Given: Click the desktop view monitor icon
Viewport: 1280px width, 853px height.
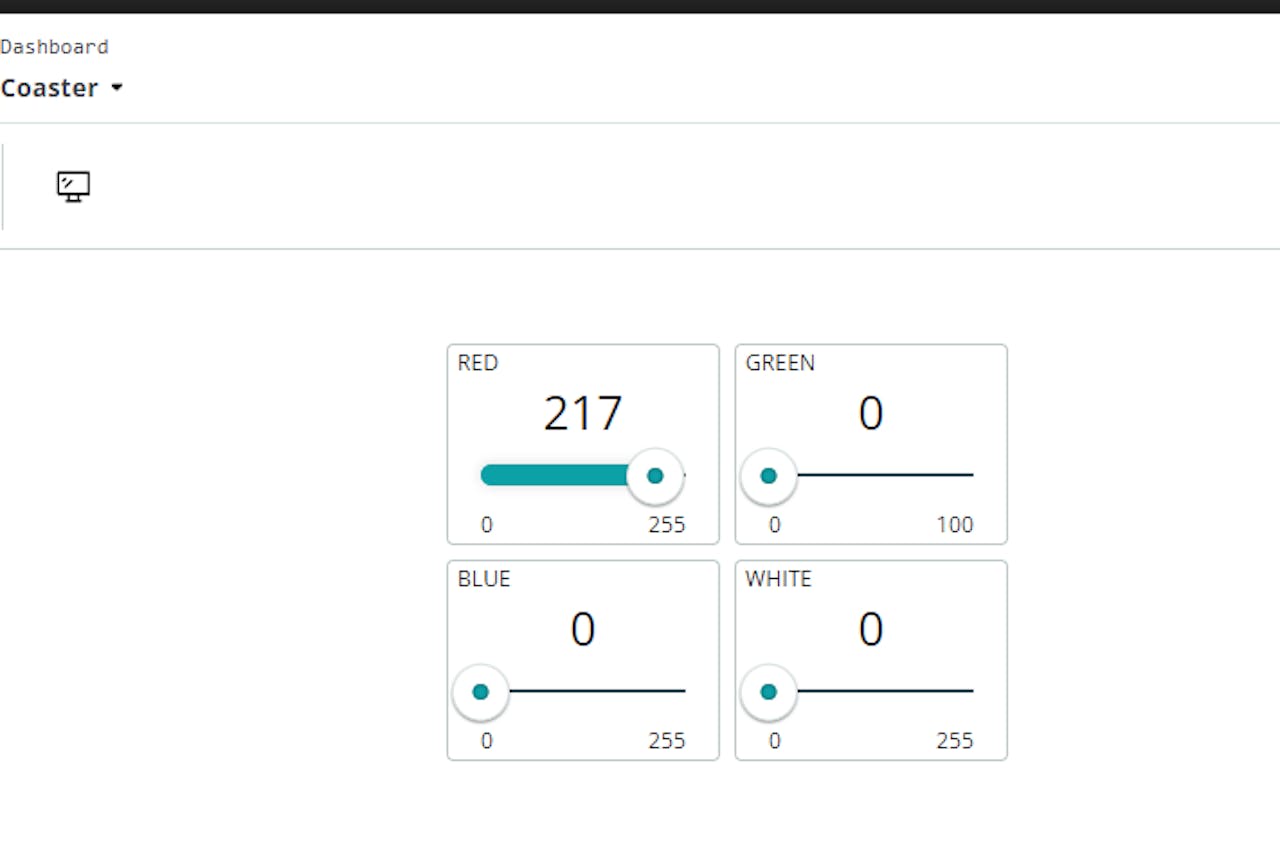Looking at the screenshot, I should pyautogui.click(x=73, y=186).
